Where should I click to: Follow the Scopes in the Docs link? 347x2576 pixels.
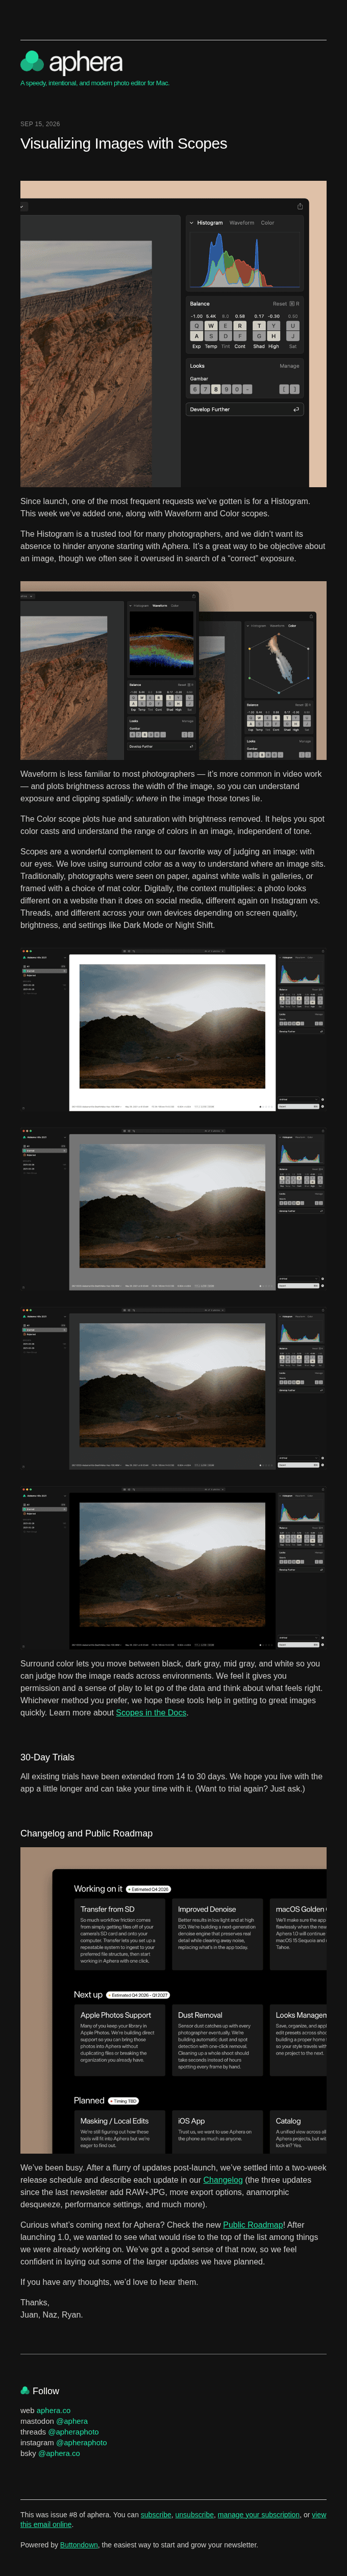coord(151,1712)
